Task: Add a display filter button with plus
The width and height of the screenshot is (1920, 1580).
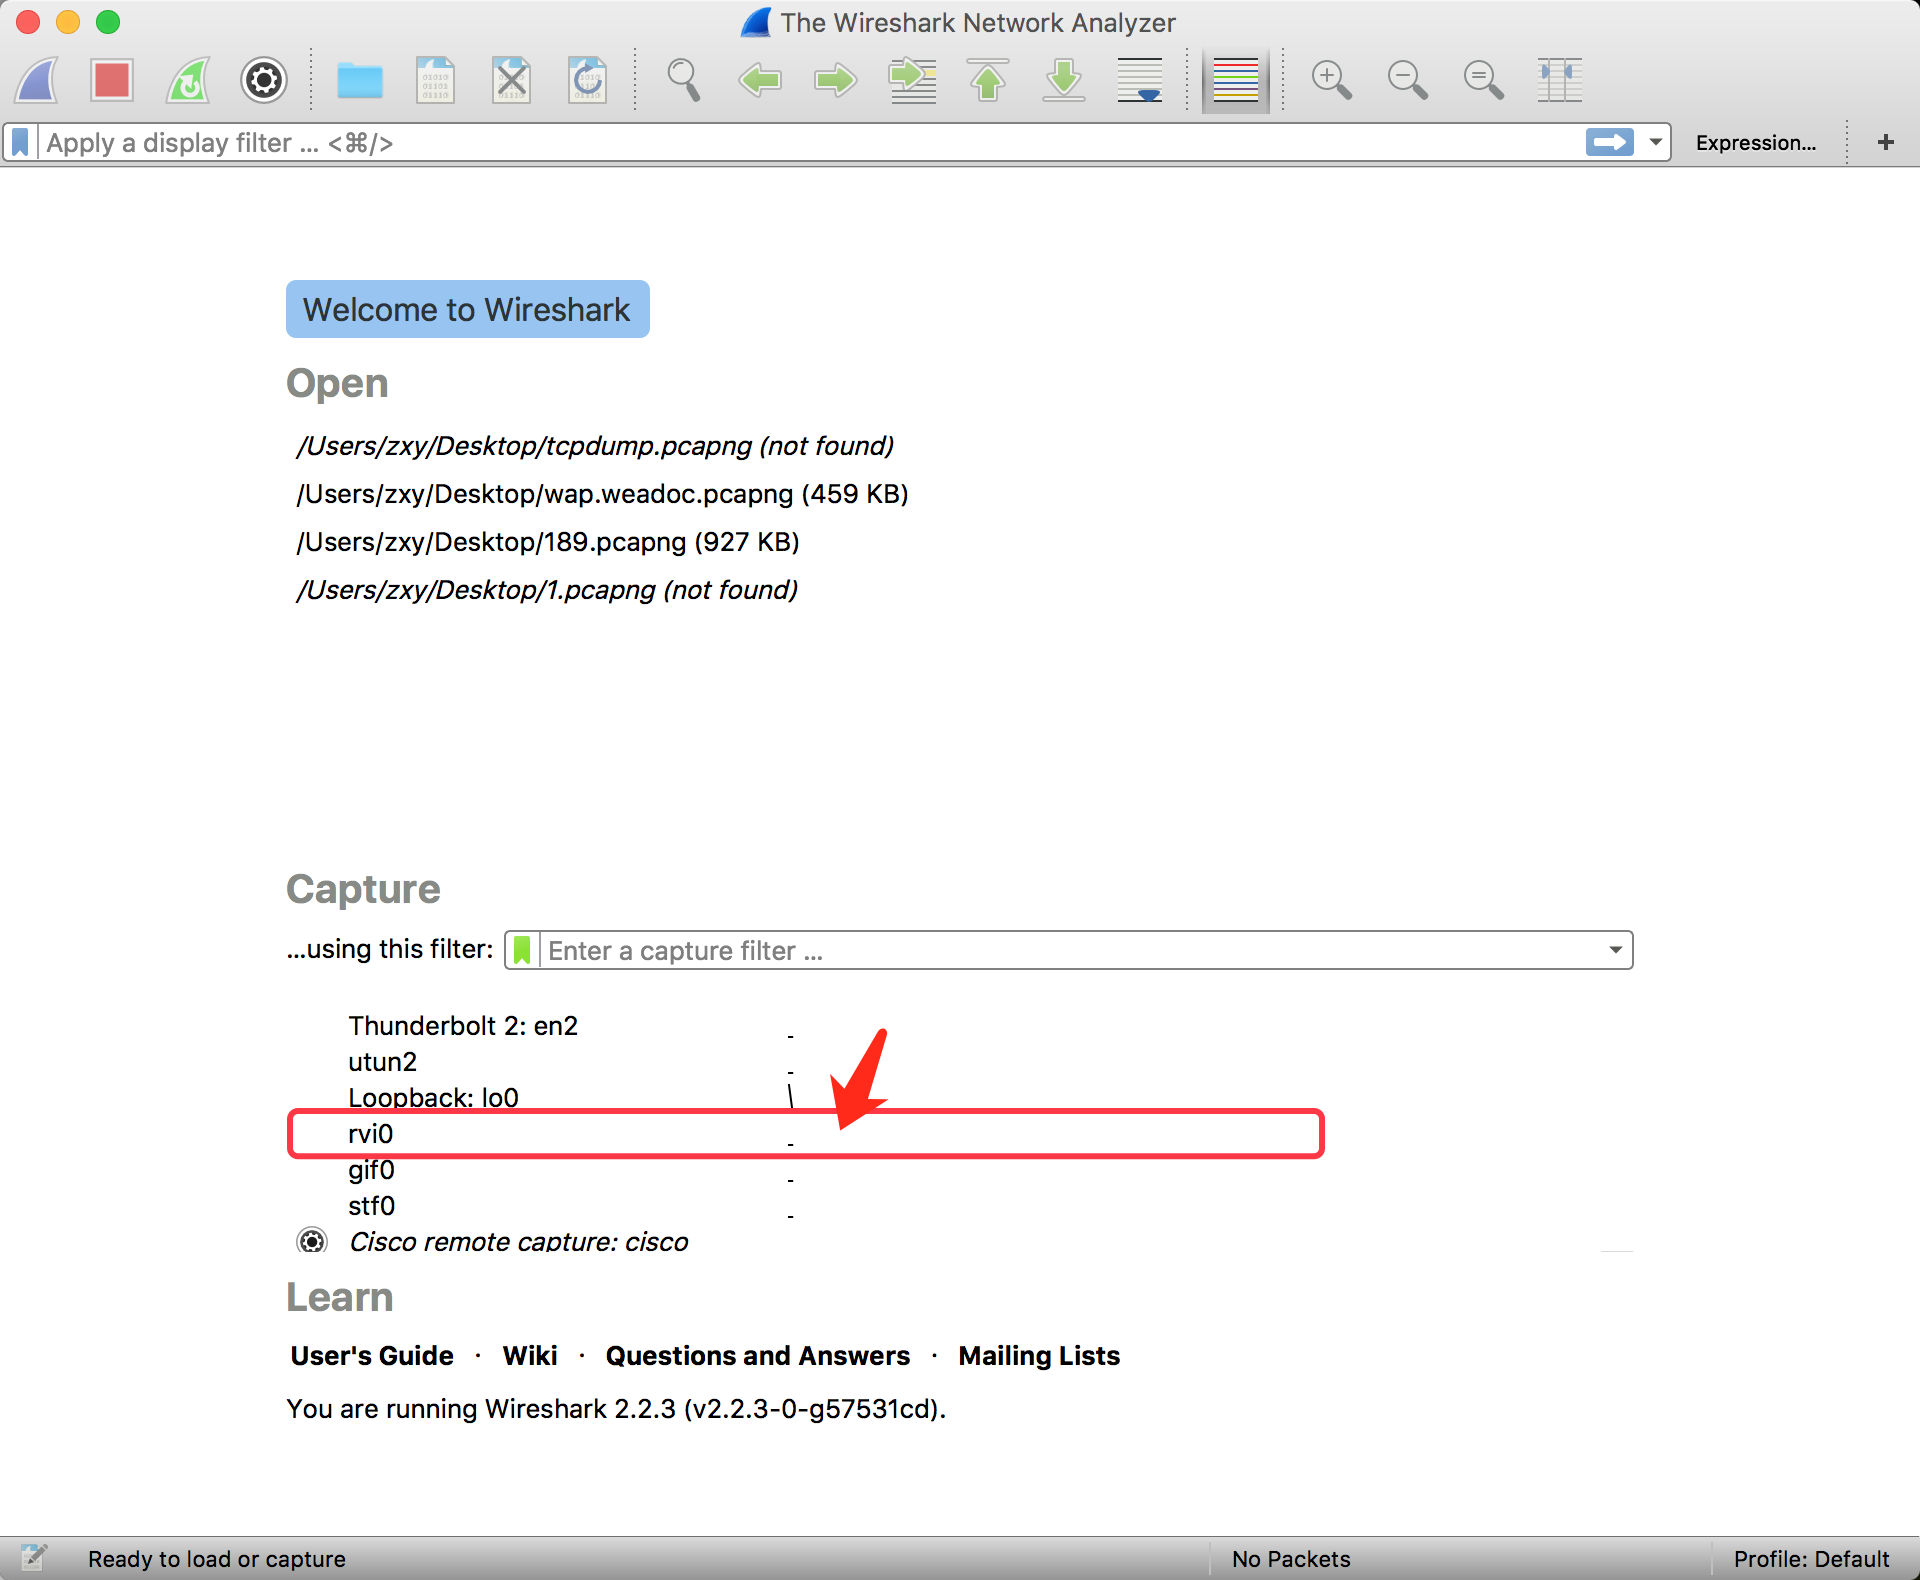Action: coord(1886,143)
